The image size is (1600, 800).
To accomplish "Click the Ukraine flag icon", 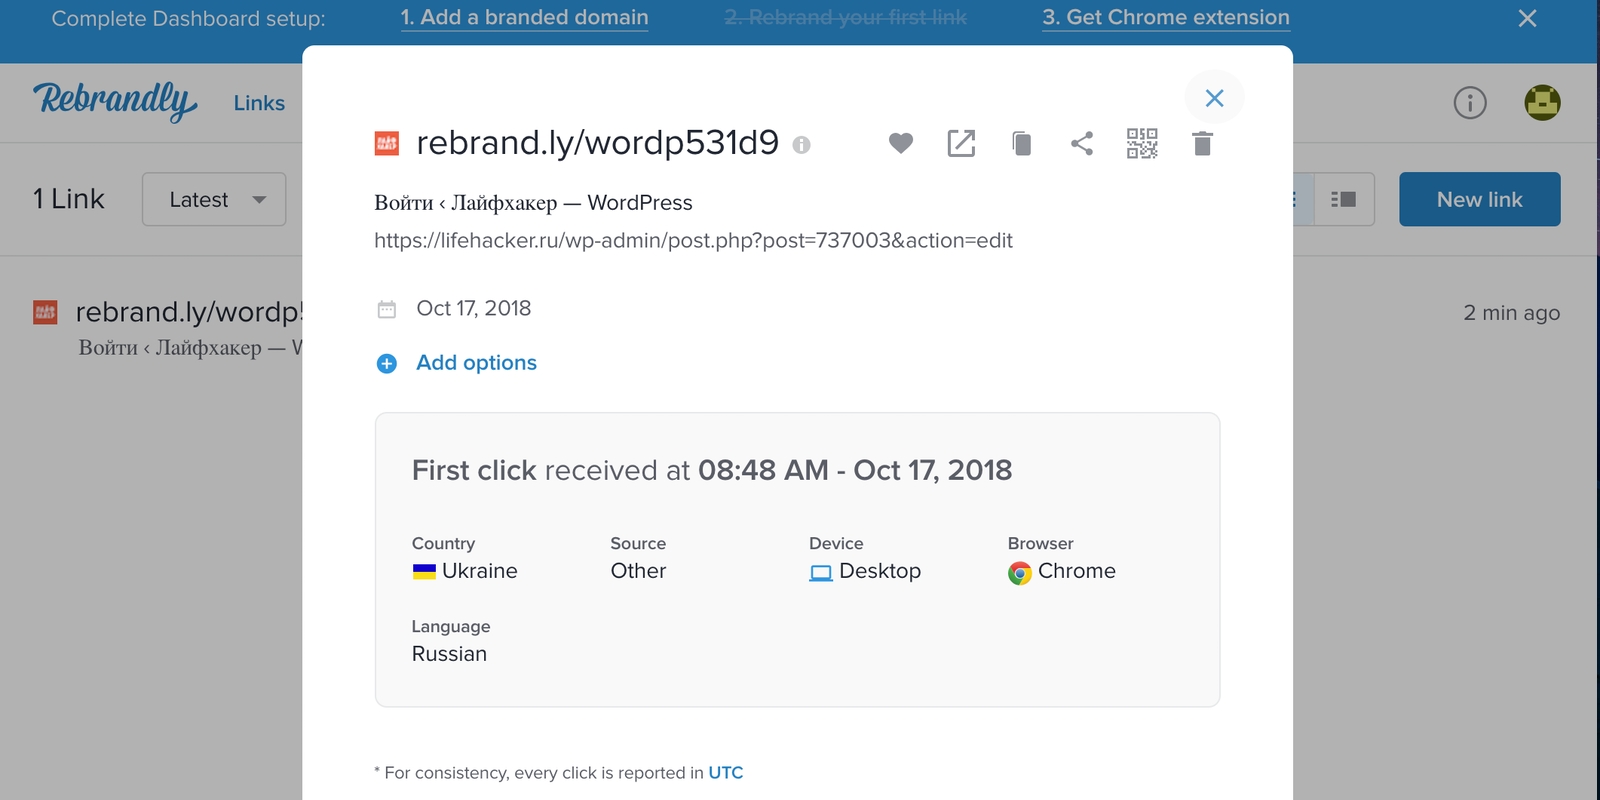I will (x=424, y=571).
